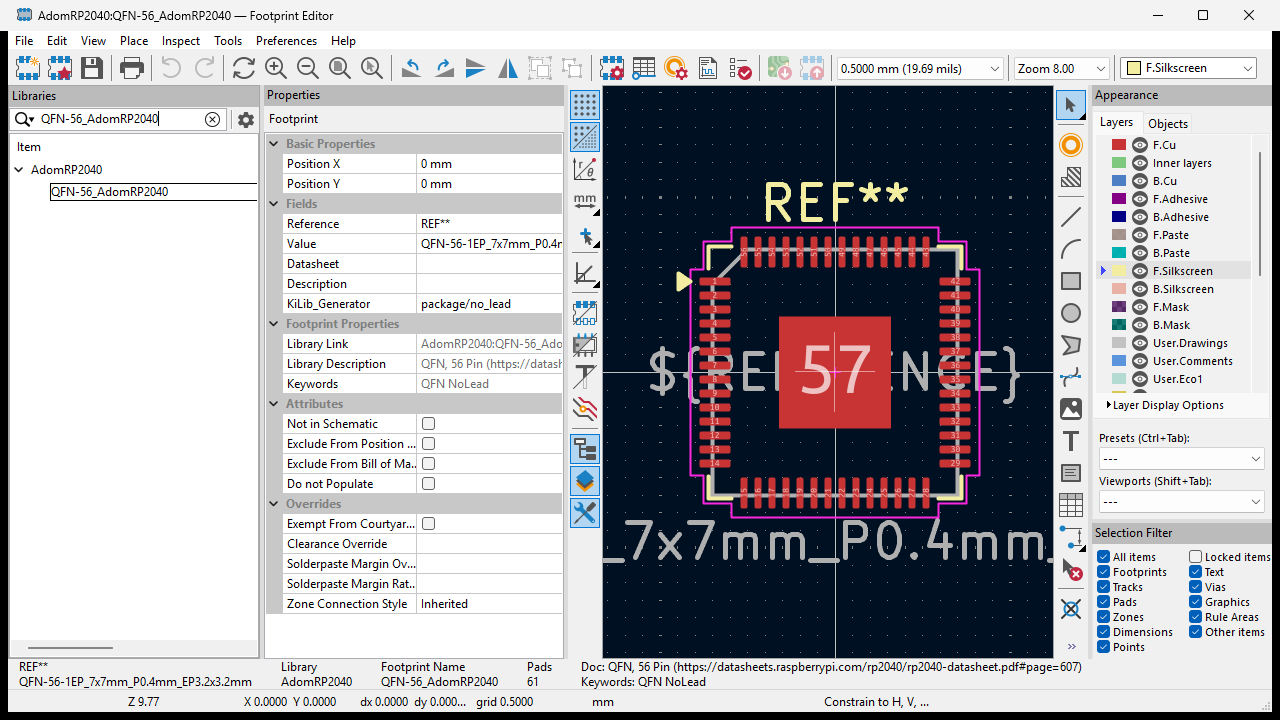Screen dimensions: 1280x720
Task: Select the Draw Circle tool
Action: pyautogui.click(x=1071, y=313)
